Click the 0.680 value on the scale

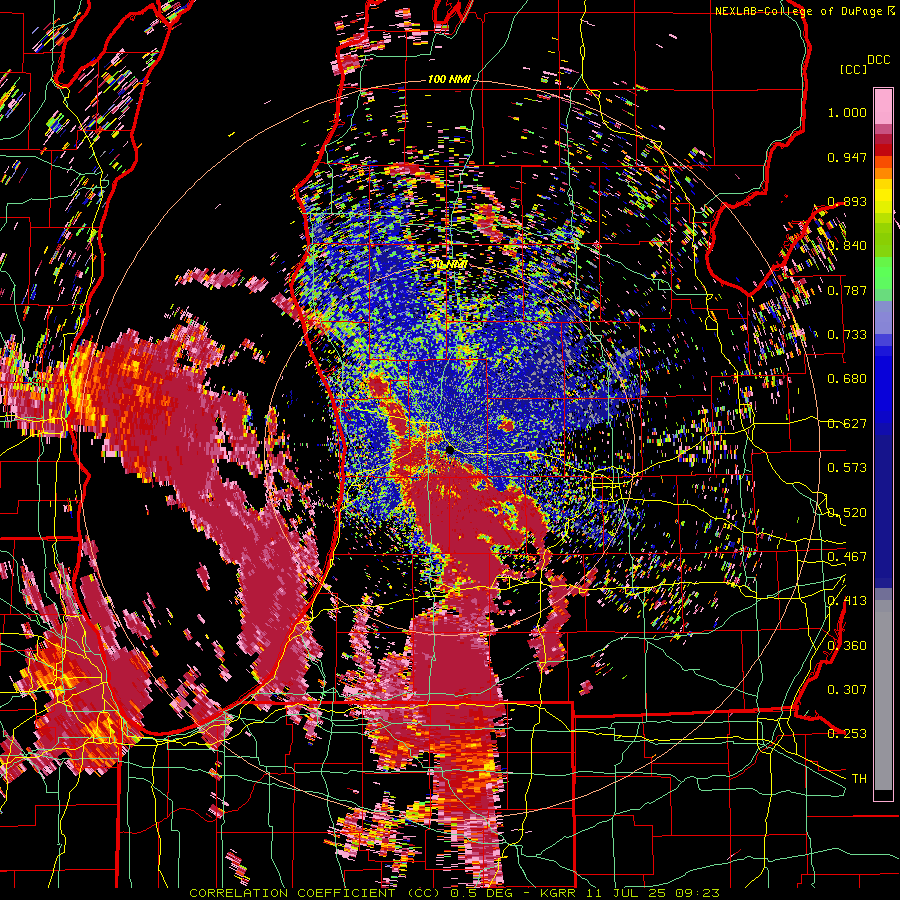847,379
